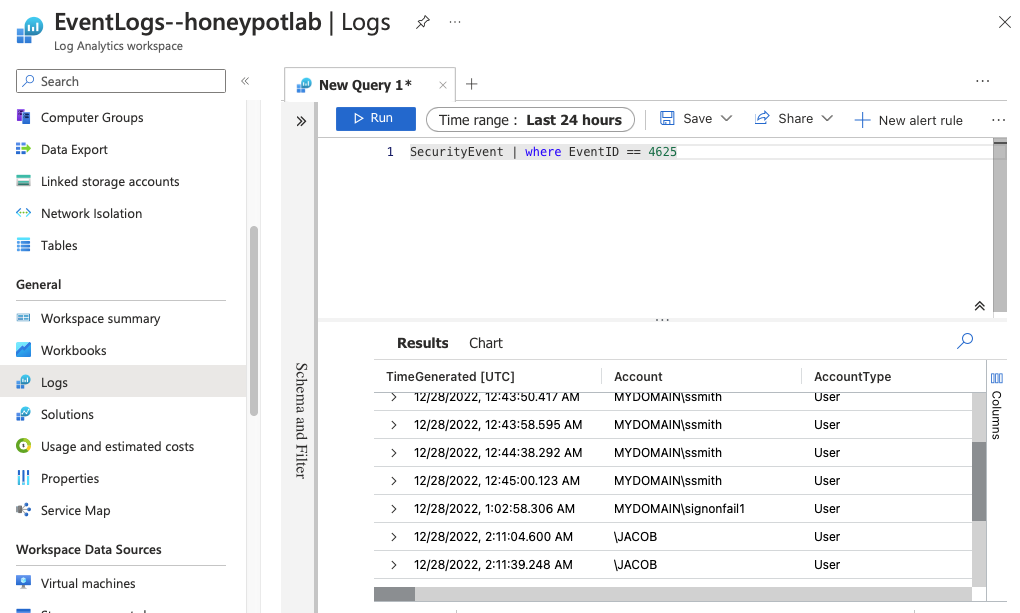This screenshot has height=613, width=1020.
Task: Change Time range Last 24 hours
Action: pos(530,120)
